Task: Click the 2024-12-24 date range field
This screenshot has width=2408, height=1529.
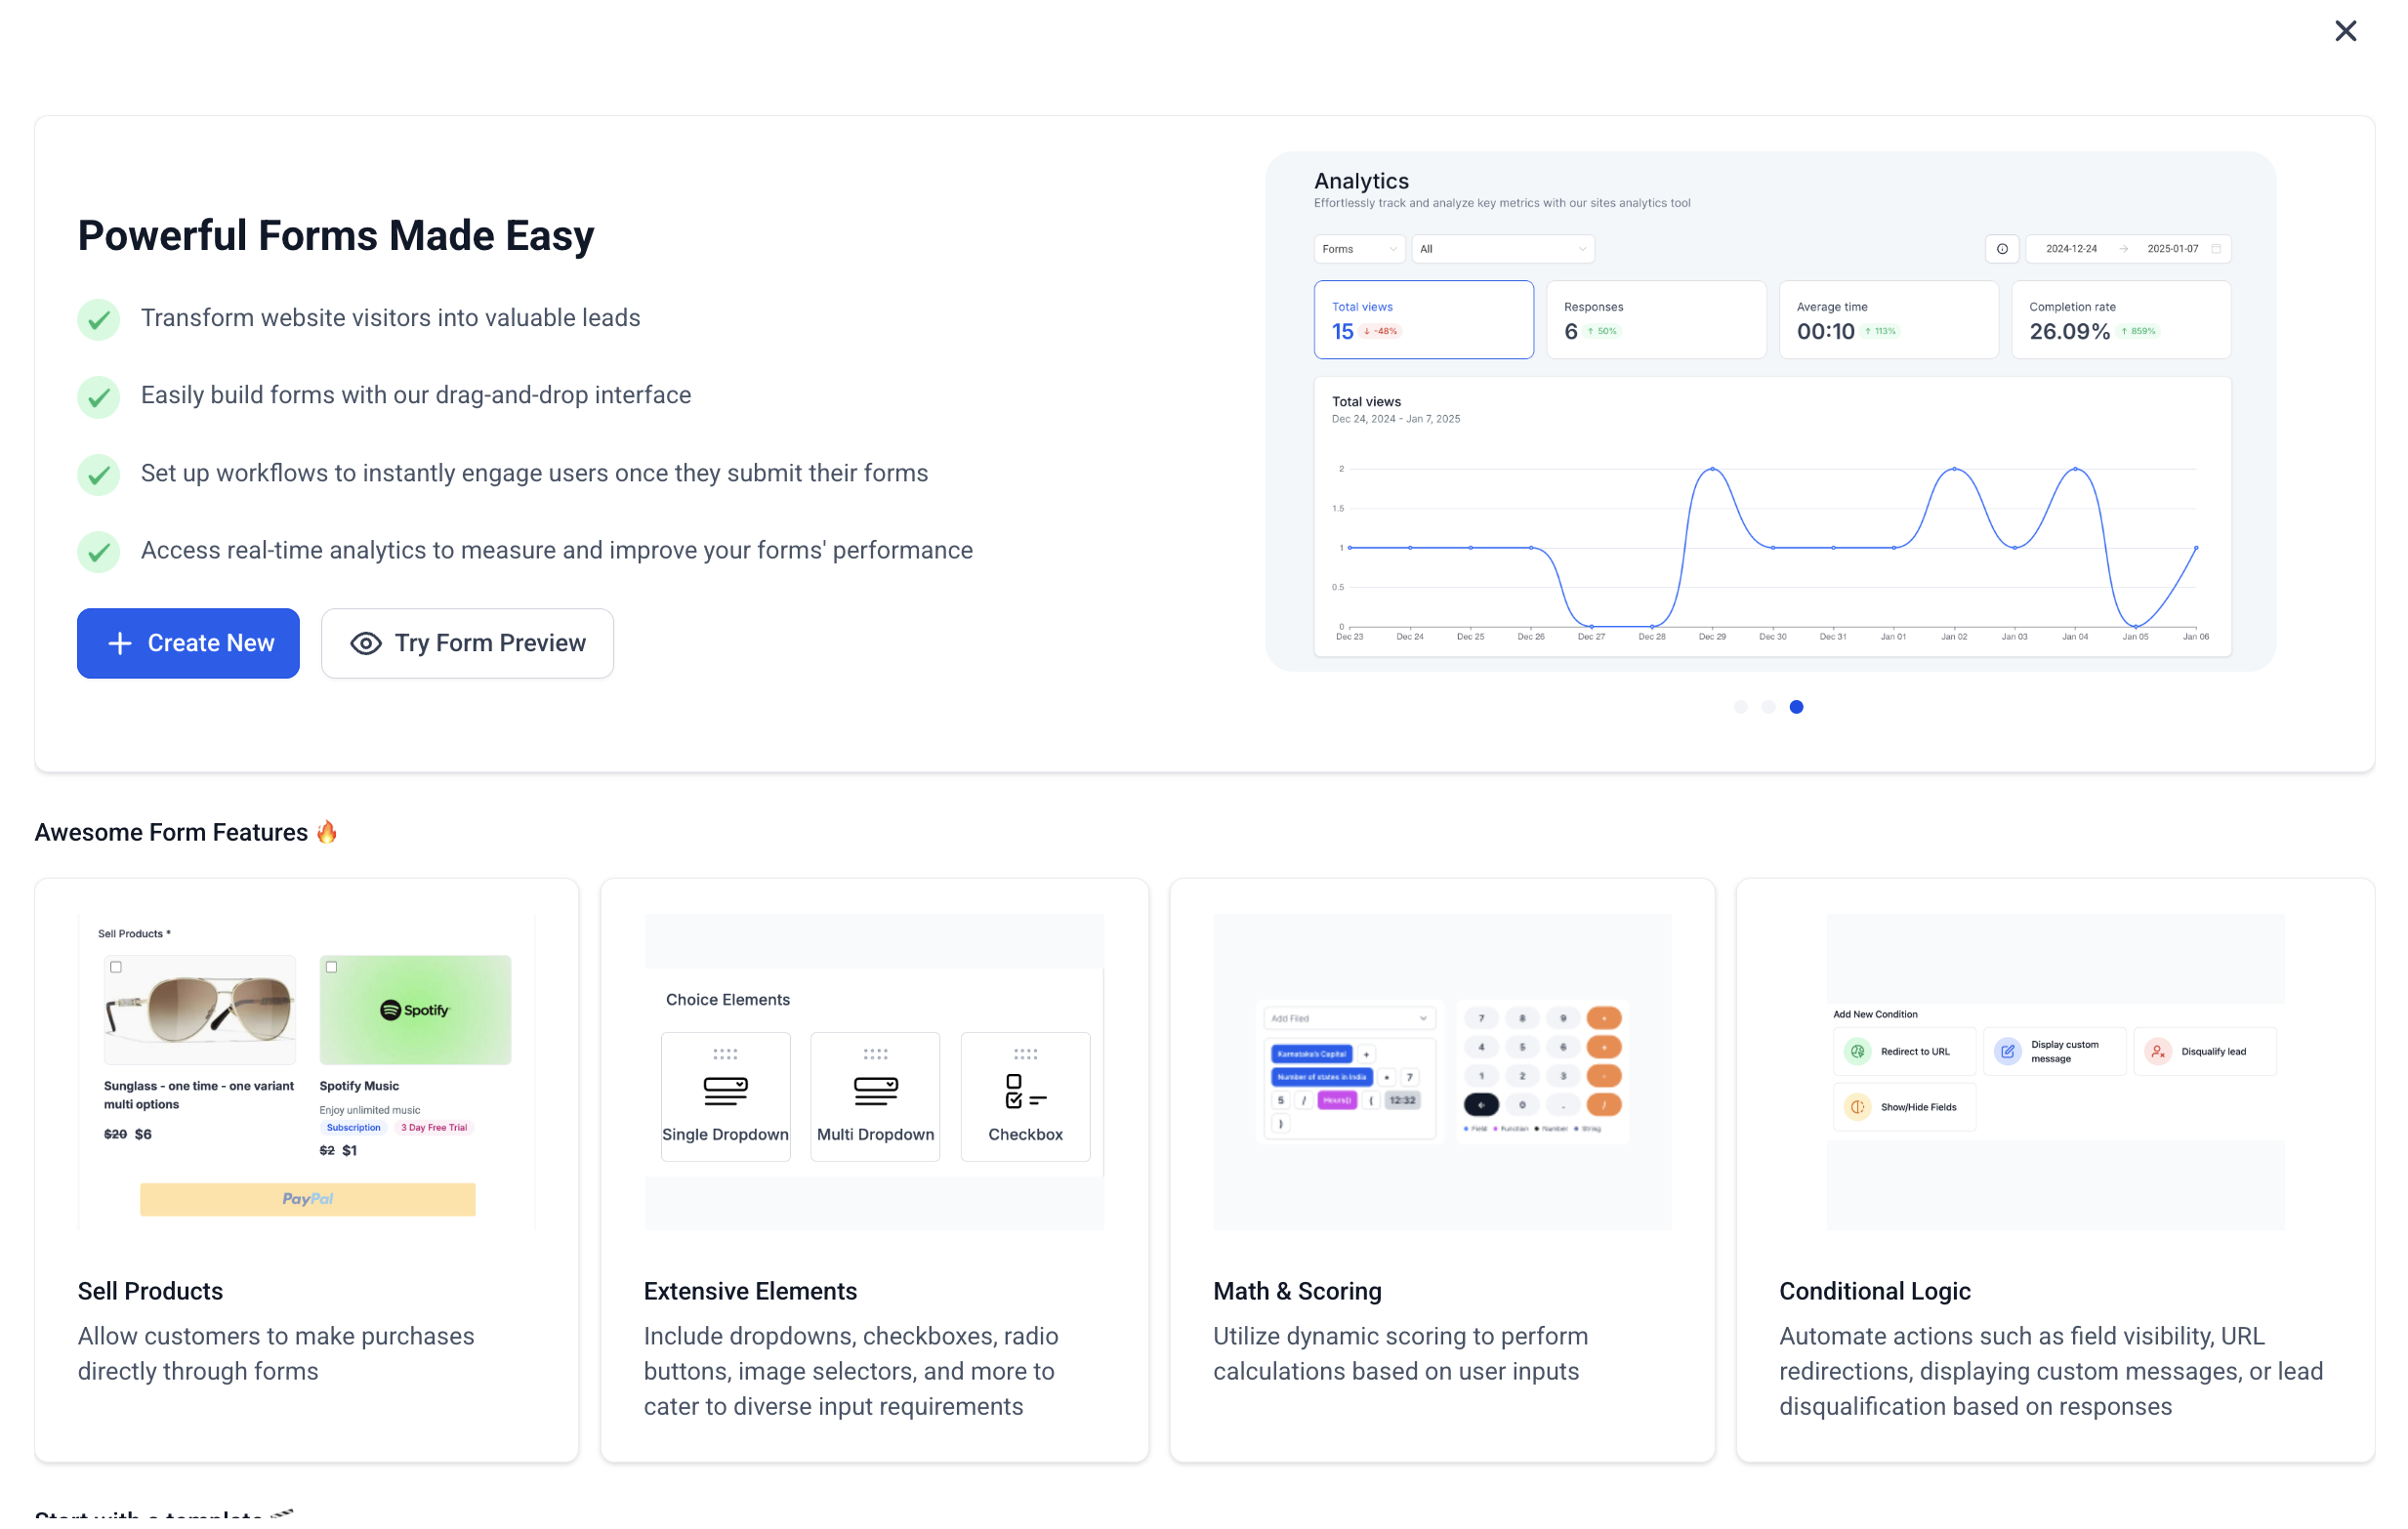Action: (2071, 249)
